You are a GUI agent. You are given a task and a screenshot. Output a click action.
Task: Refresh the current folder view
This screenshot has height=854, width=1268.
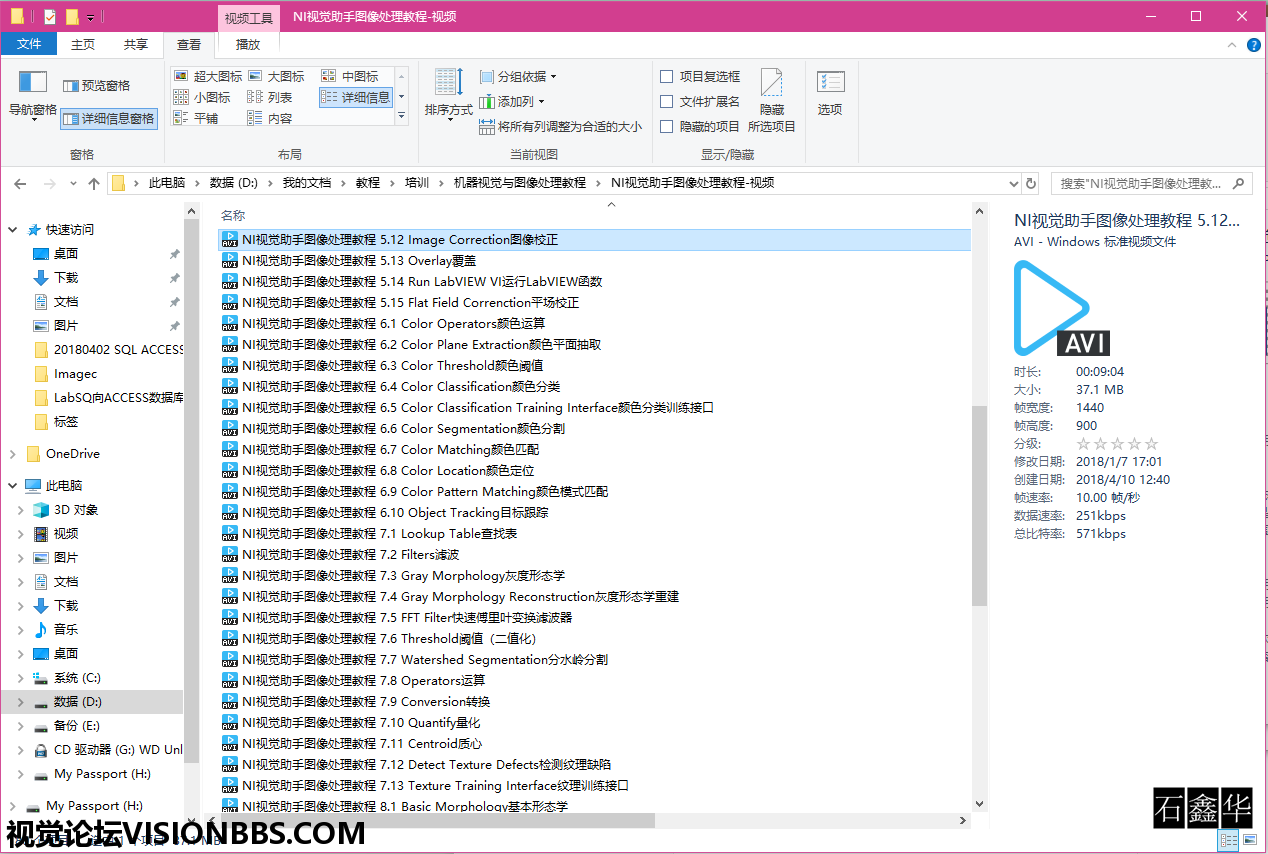coord(1031,184)
